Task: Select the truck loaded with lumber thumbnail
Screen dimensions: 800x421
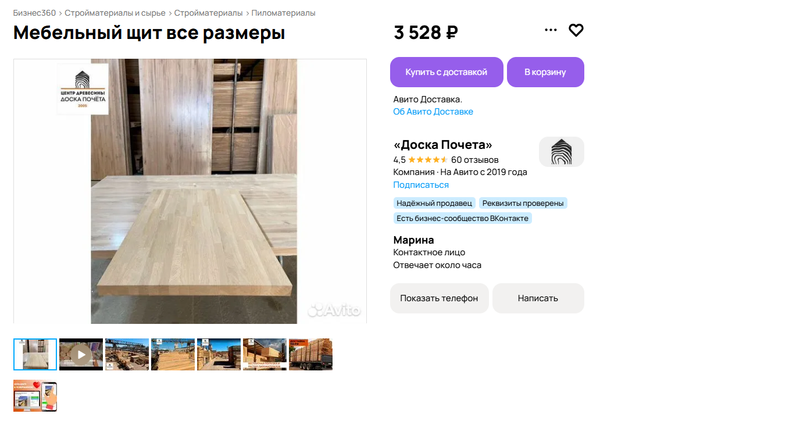Action: 311,354
